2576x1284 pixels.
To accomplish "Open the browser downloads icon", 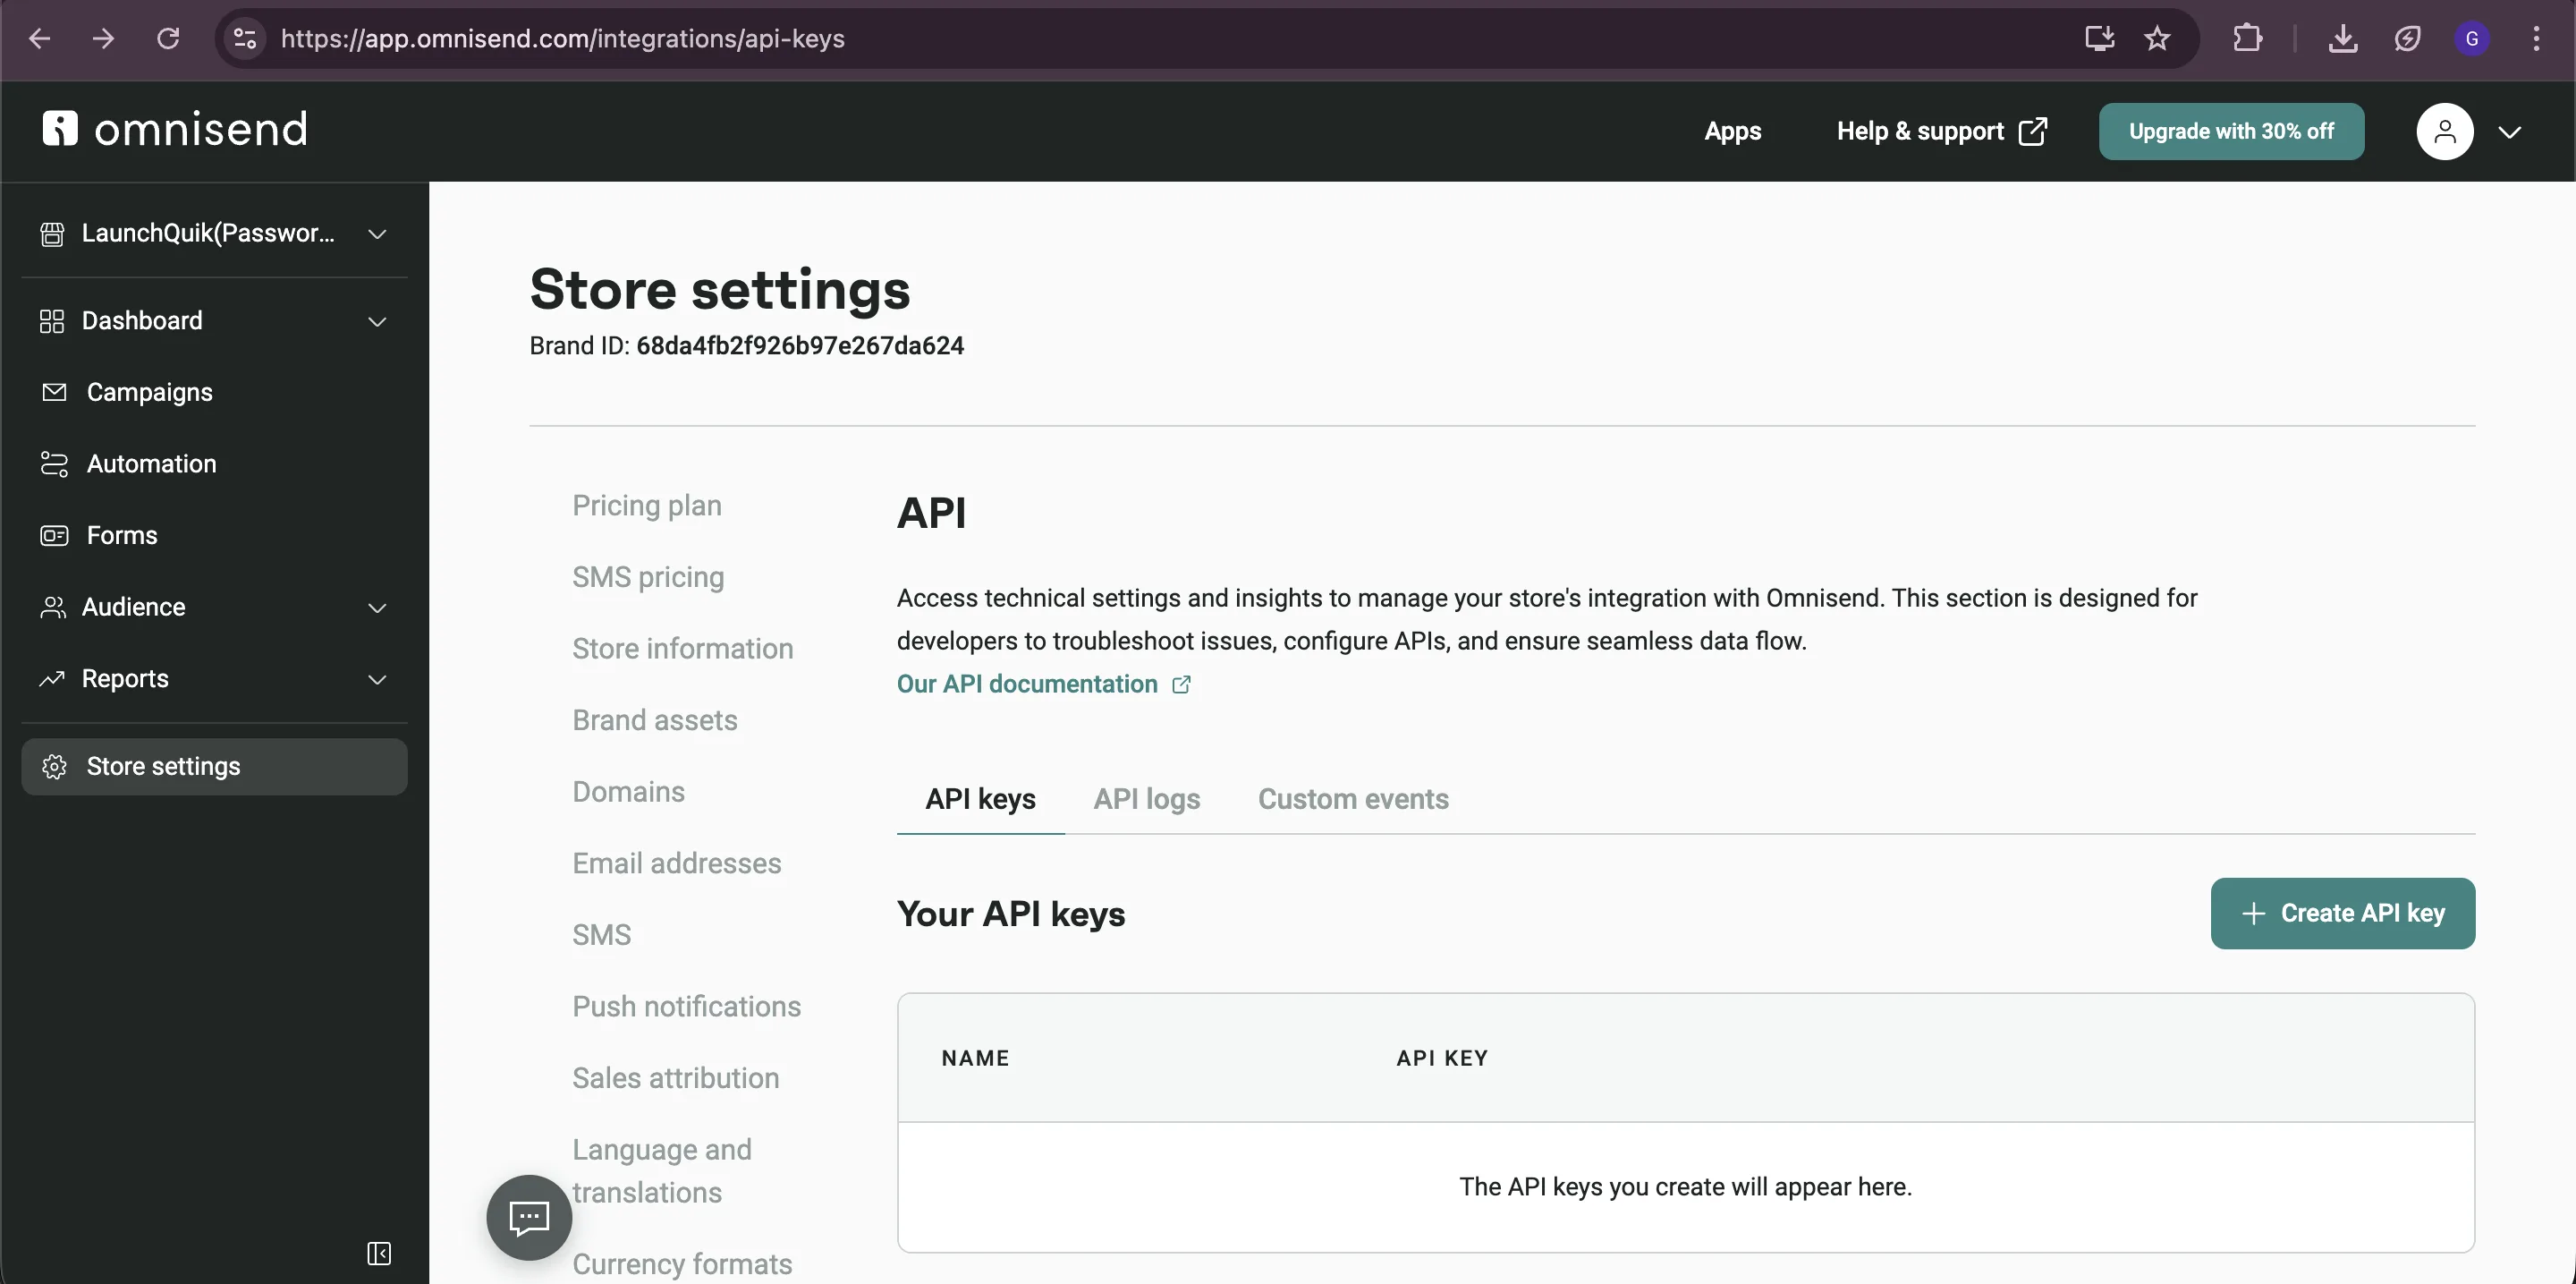I will pos(2343,38).
